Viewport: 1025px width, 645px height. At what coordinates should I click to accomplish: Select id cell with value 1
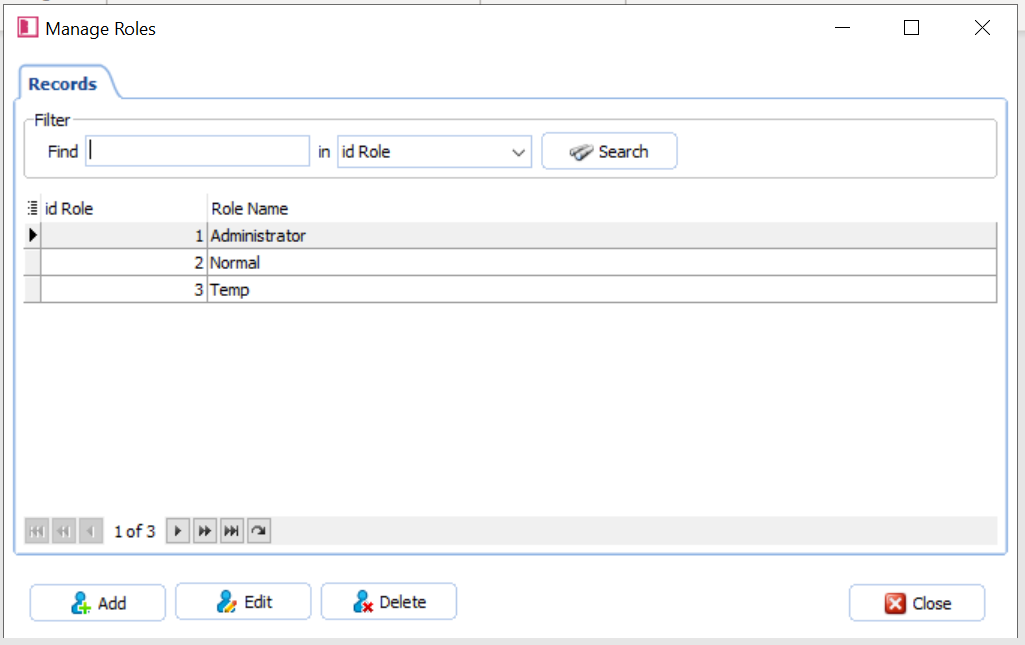click(x=124, y=235)
